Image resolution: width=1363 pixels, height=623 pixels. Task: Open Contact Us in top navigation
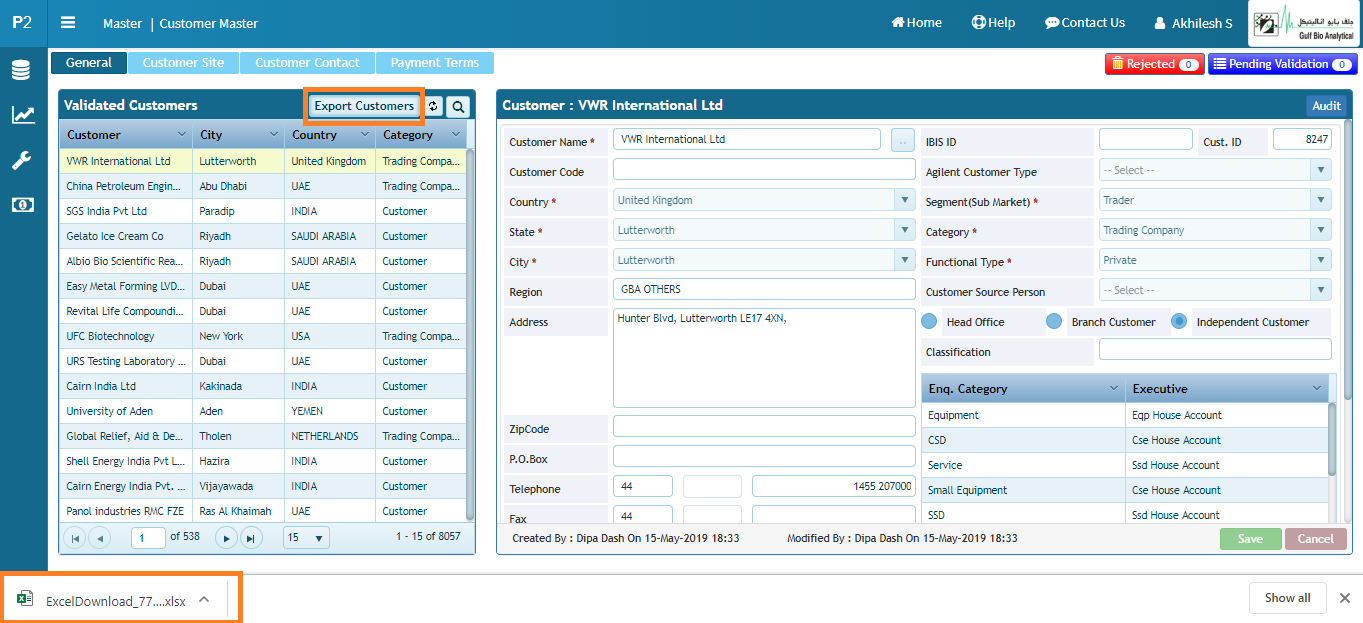1085,22
